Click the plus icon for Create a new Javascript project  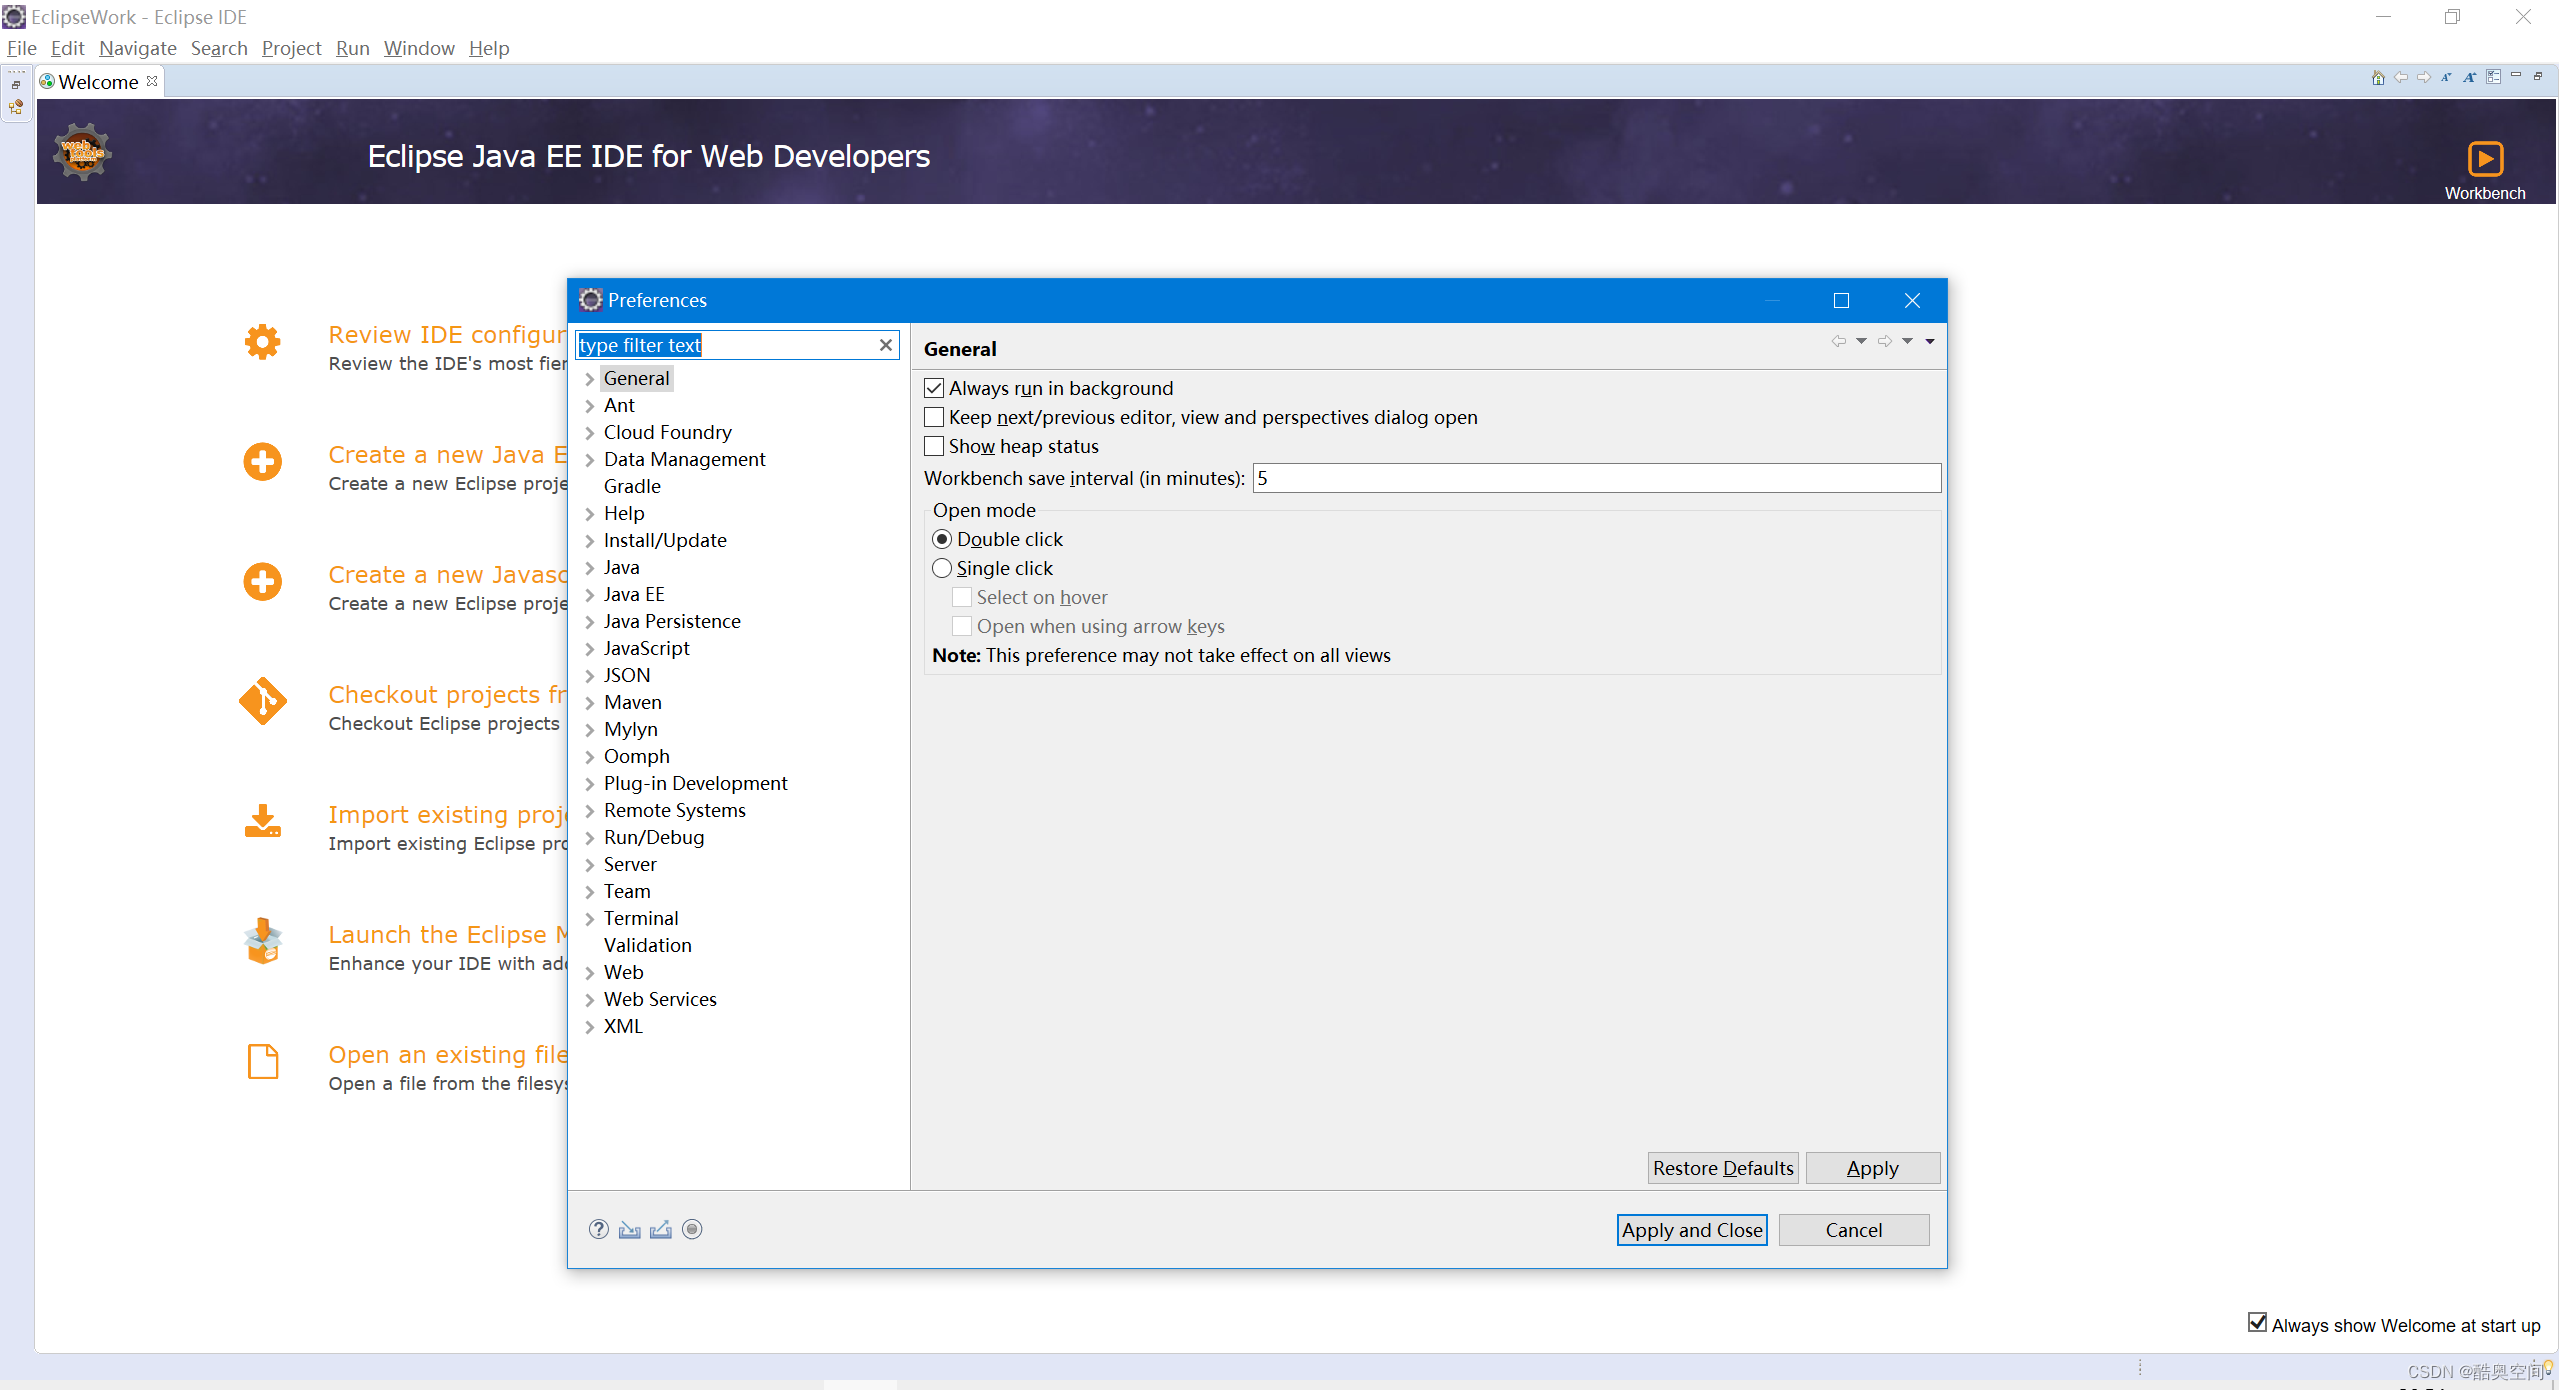coord(263,582)
